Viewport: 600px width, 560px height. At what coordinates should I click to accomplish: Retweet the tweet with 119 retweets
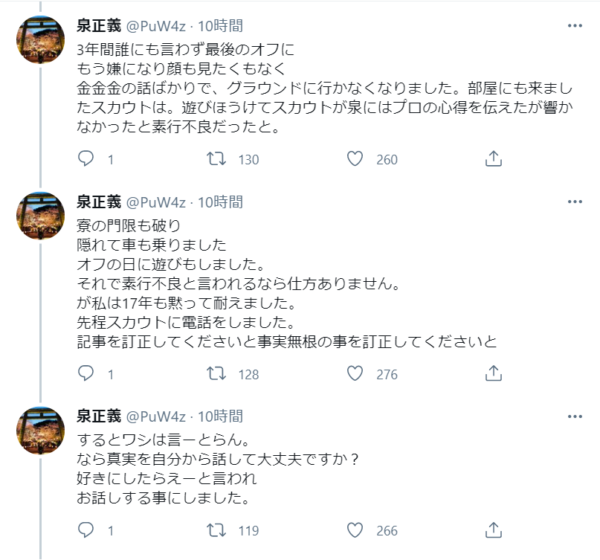[x=214, y=531]
